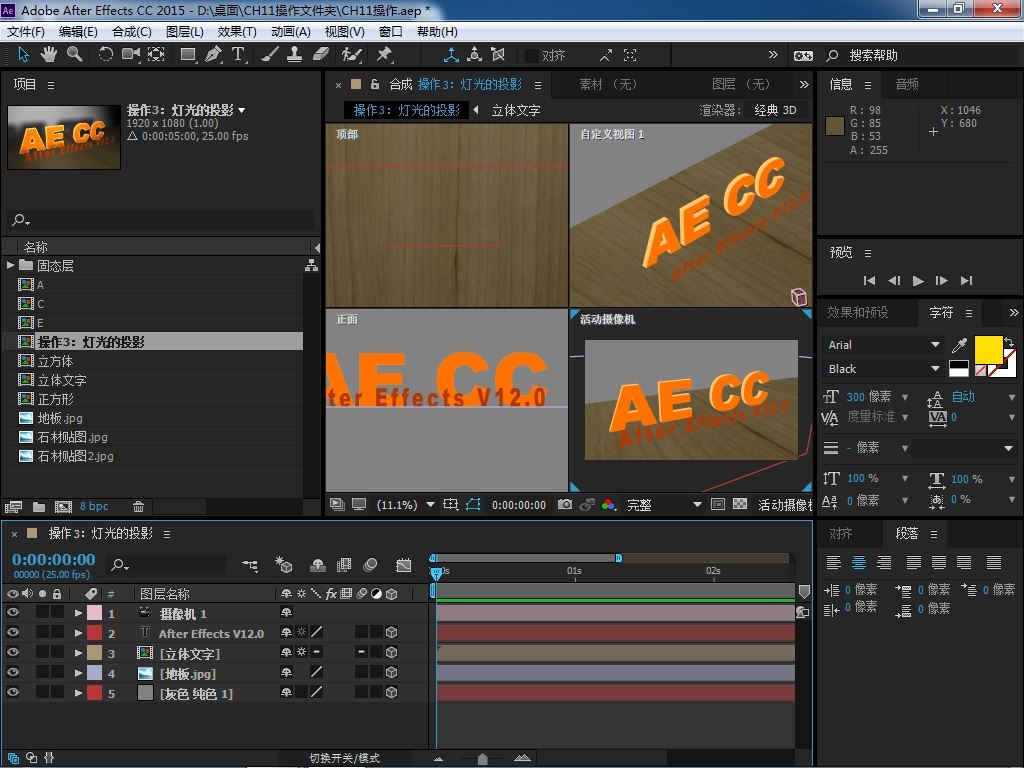Screen dimensions: 1024x768
Task: Open the 完整 resolution dropdown
Action: (x=664, y=505)
